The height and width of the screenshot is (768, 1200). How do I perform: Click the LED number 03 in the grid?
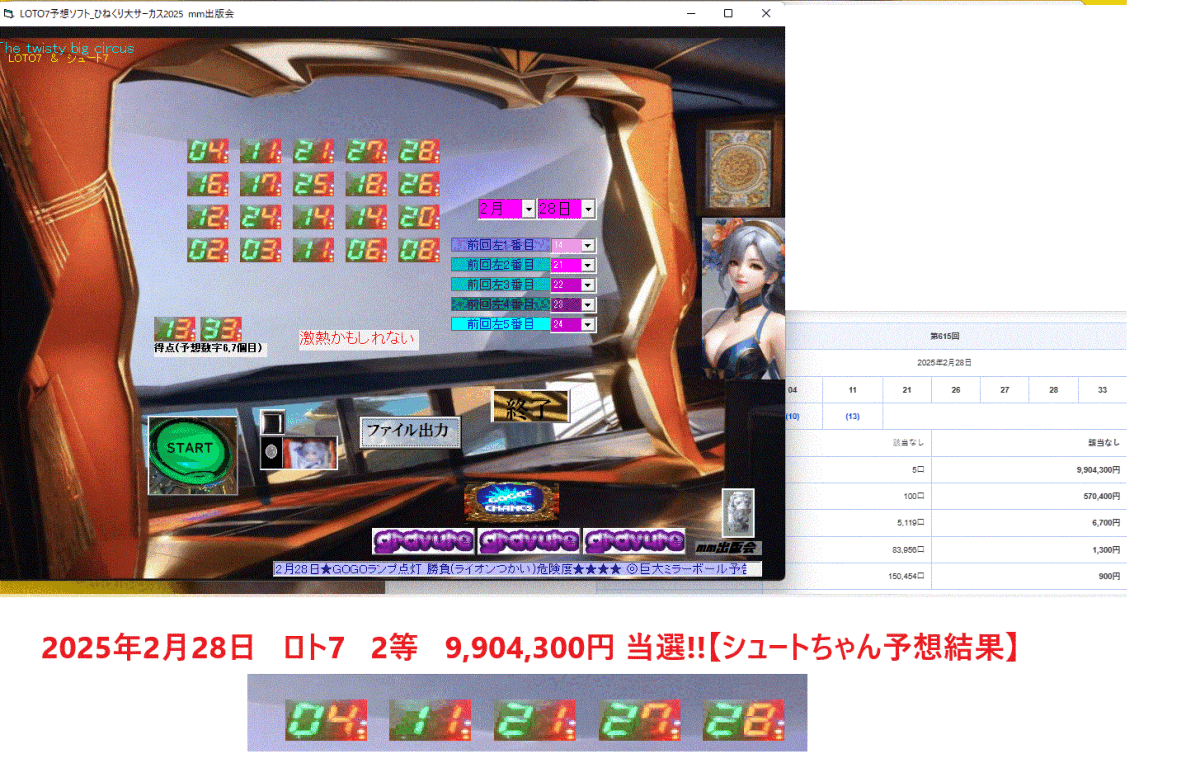click(x=261, y=250)
